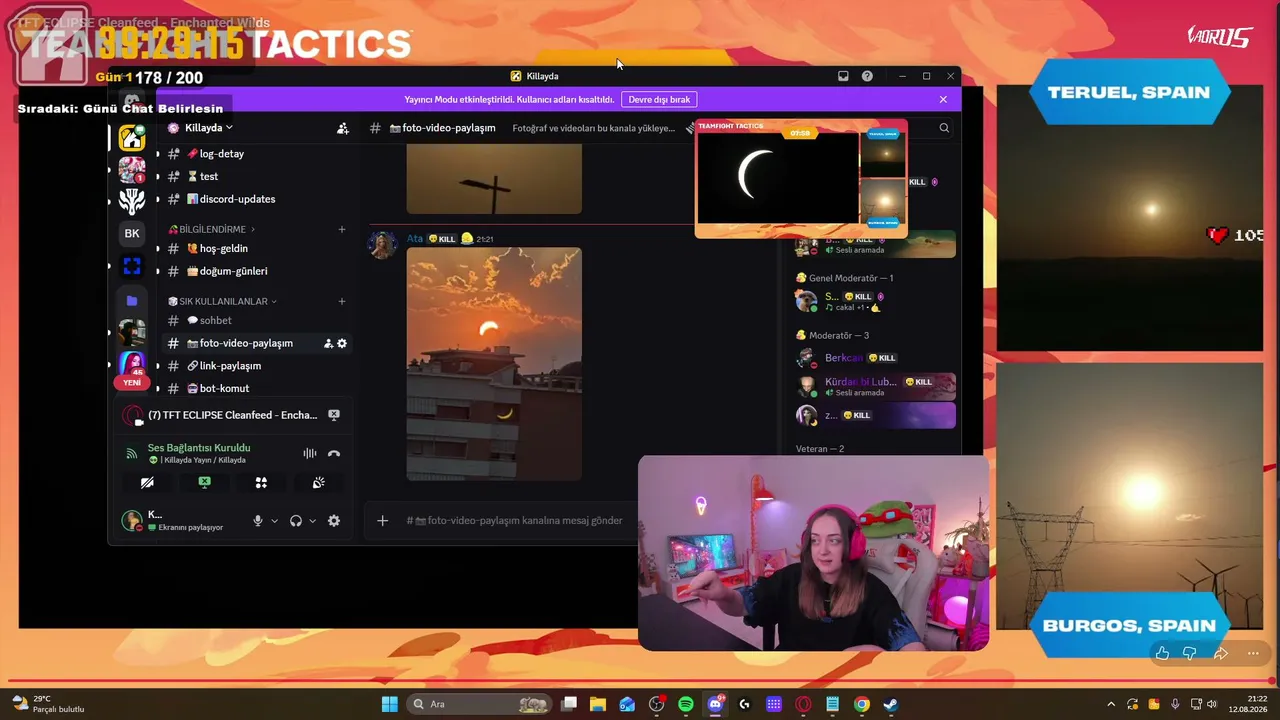Open Berkcan's member profile
The image size is (1280, 720).
click(x=875, y=358)
